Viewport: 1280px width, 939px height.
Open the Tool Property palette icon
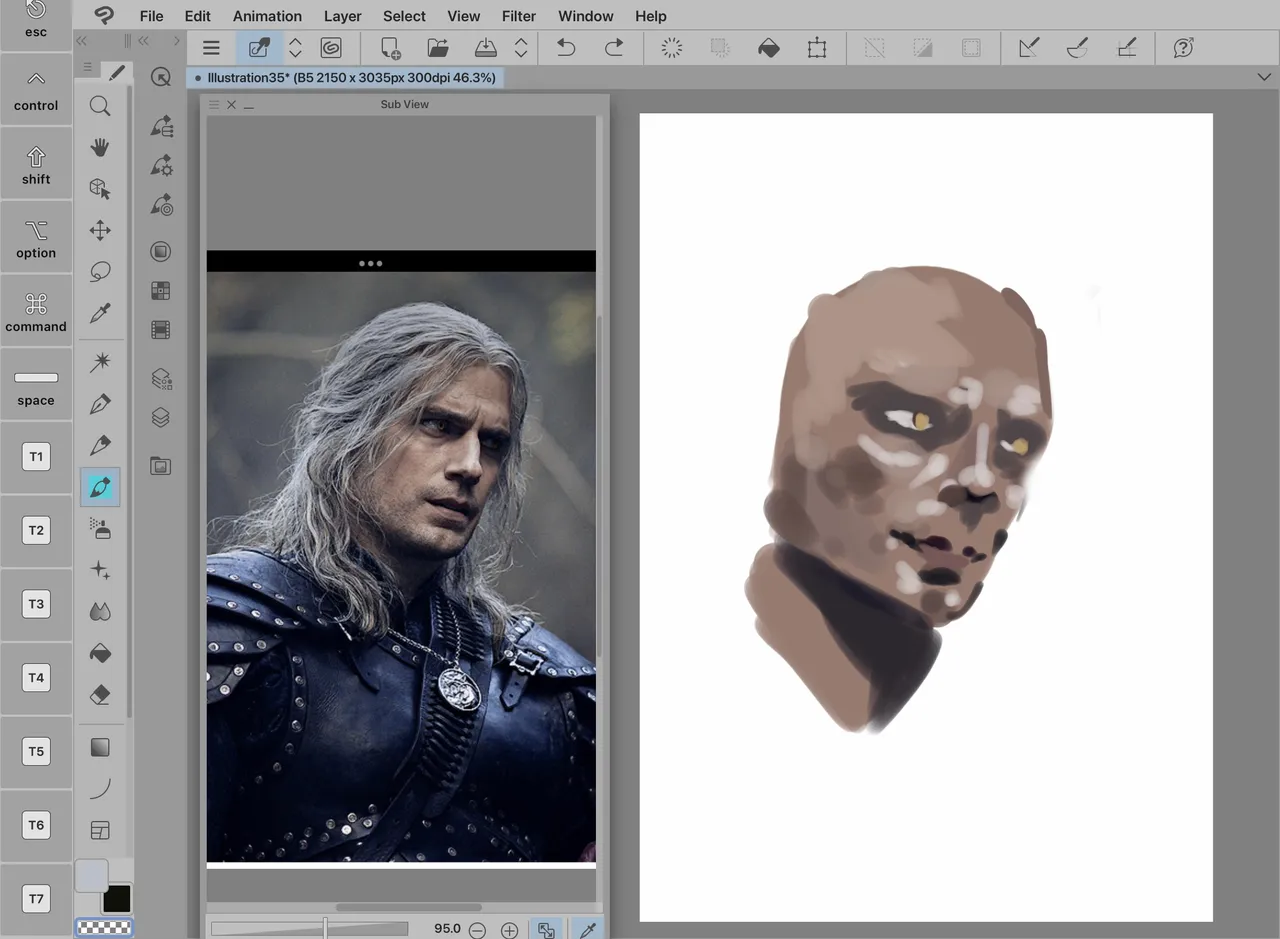click(161, 165)
